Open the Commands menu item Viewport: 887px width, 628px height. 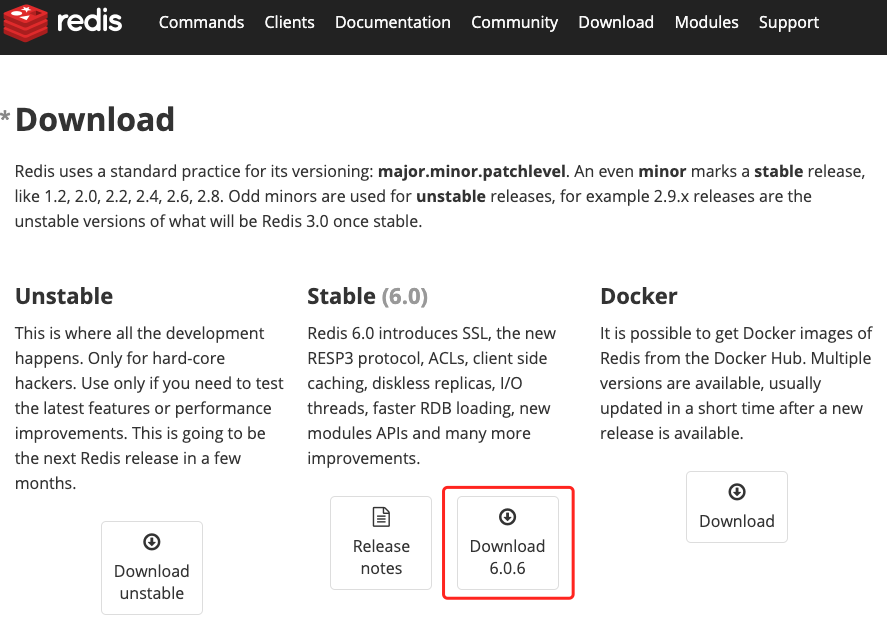[201, 22]
